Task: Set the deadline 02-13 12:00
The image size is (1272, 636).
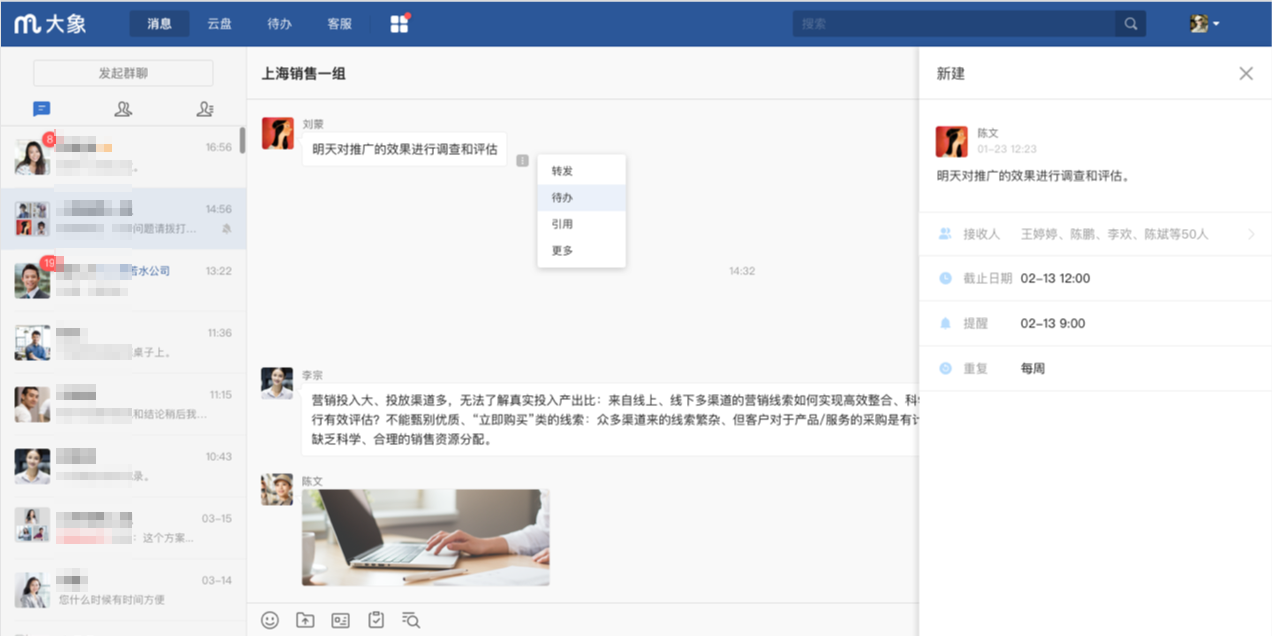Action: 1055,278
